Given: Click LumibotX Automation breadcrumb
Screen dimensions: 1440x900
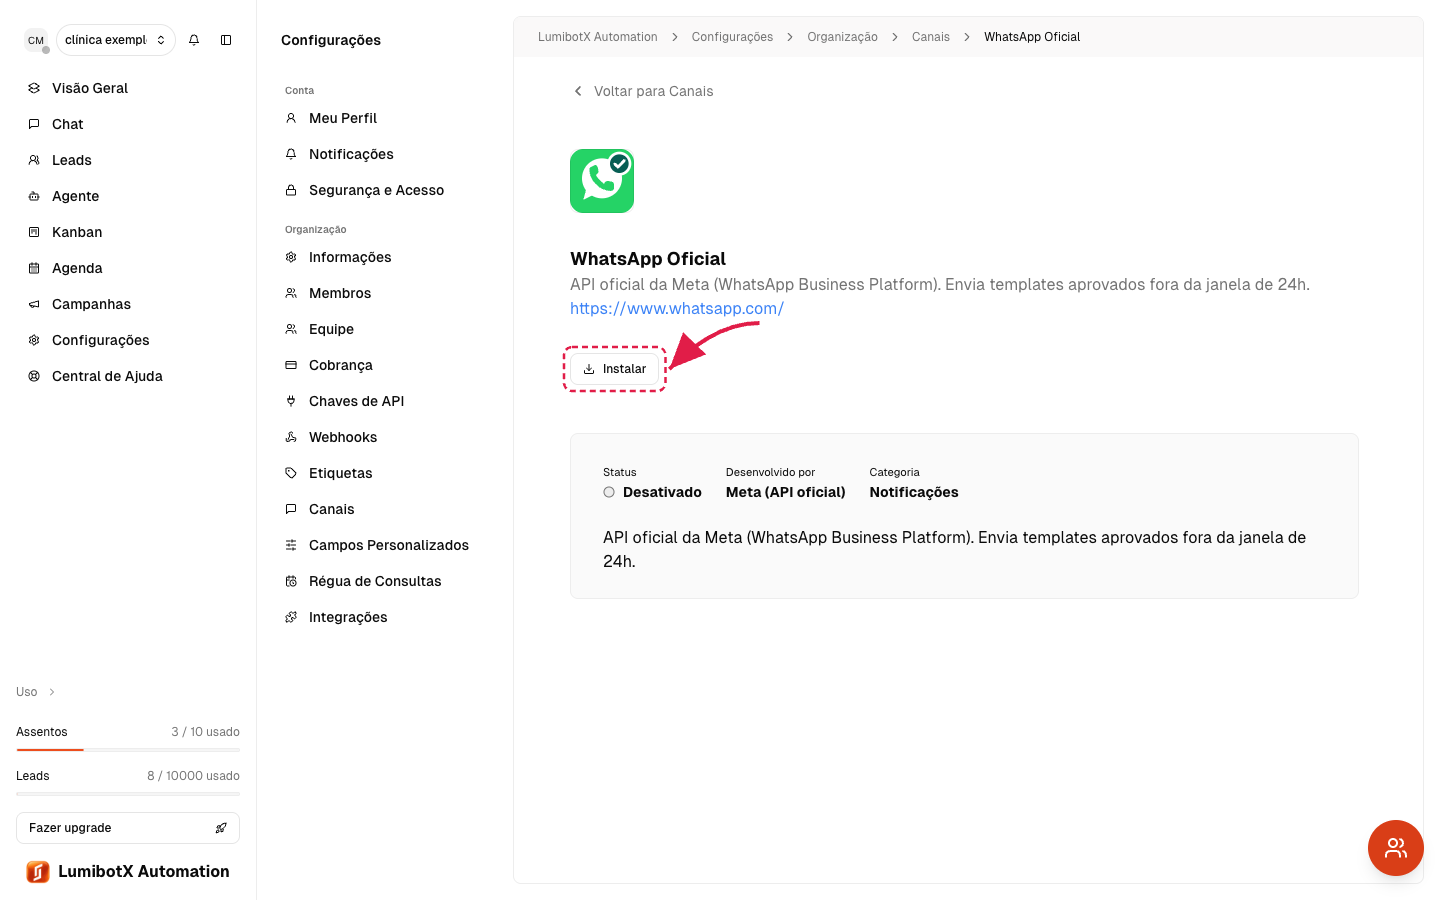Looking at the screenshot, I should click(597, 37).
